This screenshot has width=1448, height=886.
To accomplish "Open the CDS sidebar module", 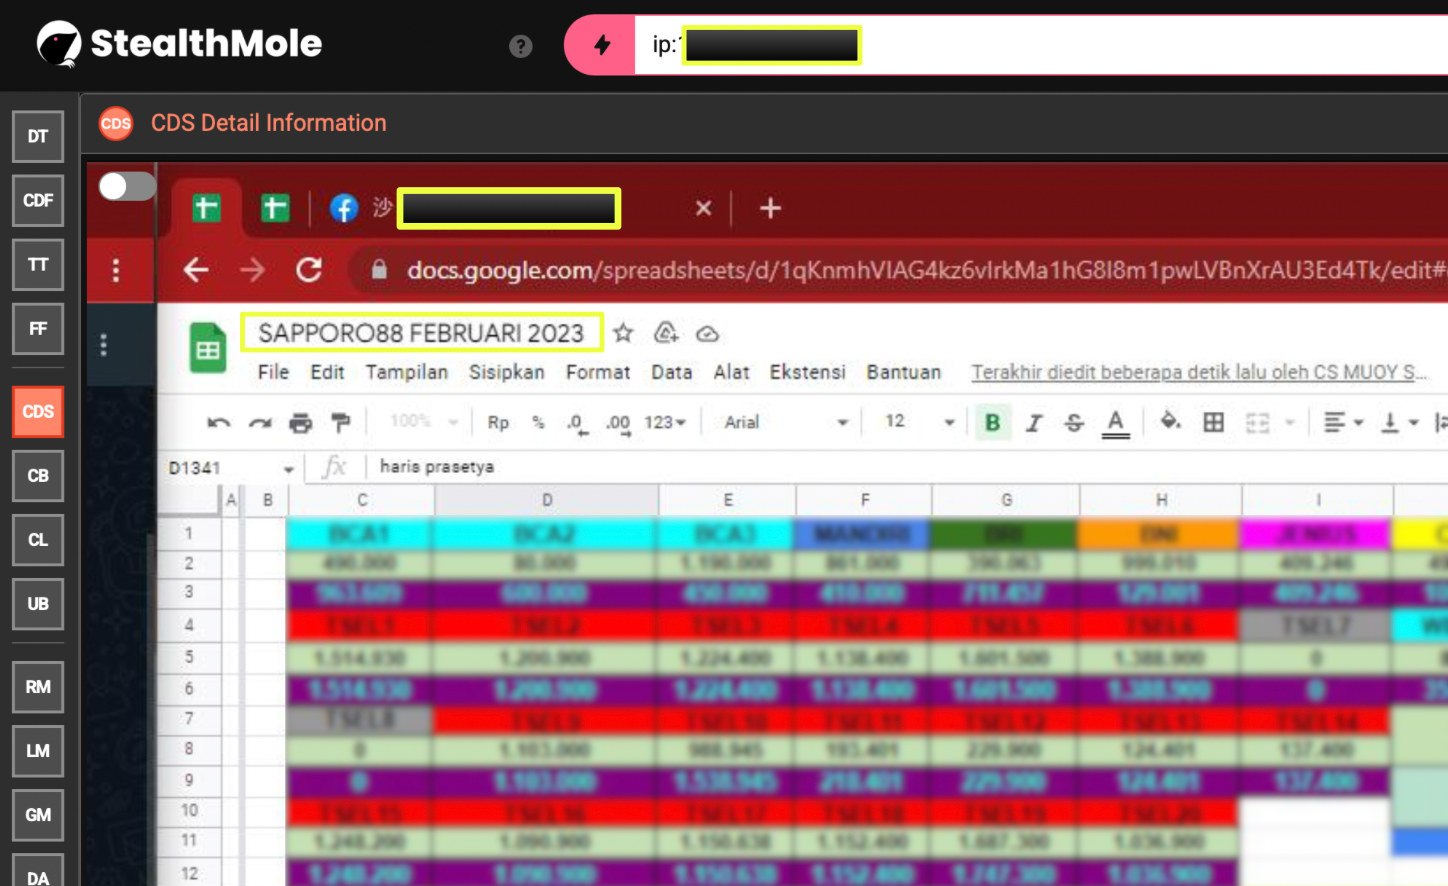I will tap(38, 412).
